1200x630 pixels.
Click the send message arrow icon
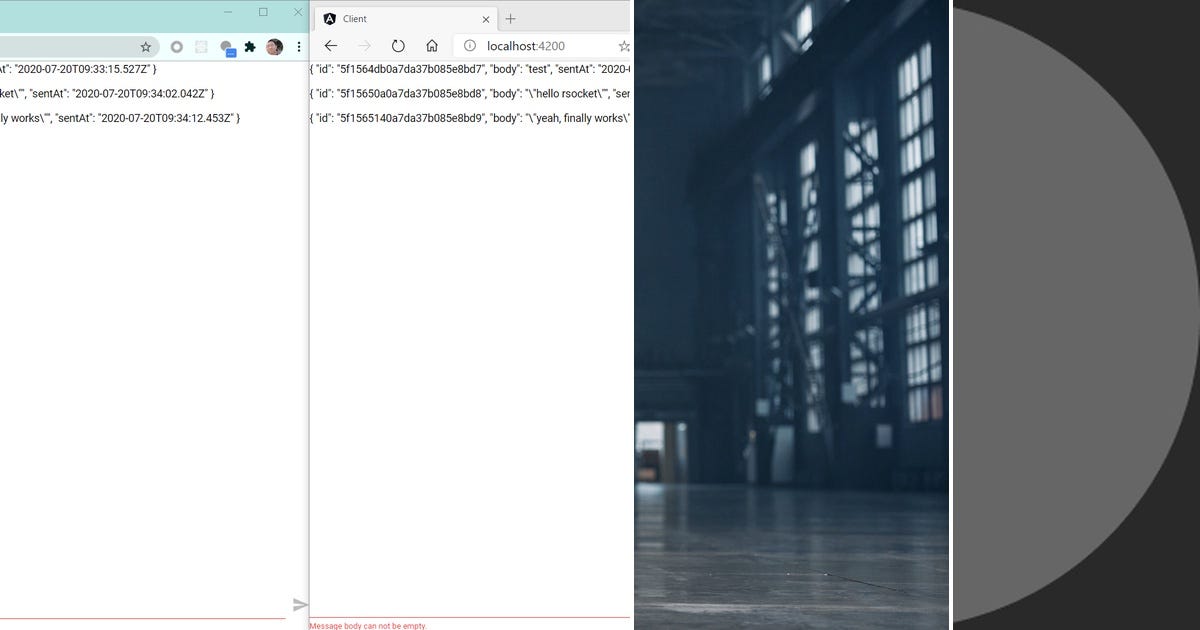pyautogui.click(x=298, y=604)
